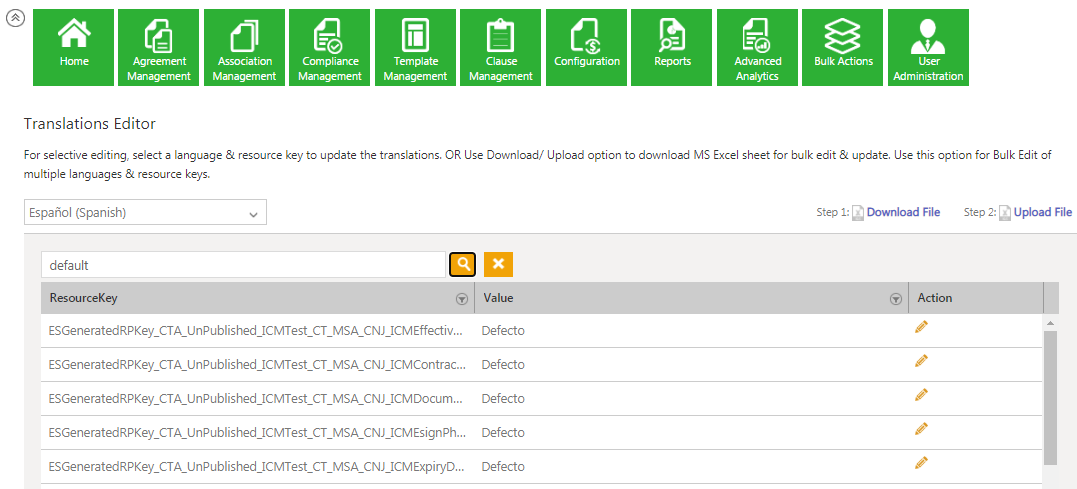This screenshot has height=489, width=1077.
Task: Click the orange search magnifier button
Action: [463, 264]
